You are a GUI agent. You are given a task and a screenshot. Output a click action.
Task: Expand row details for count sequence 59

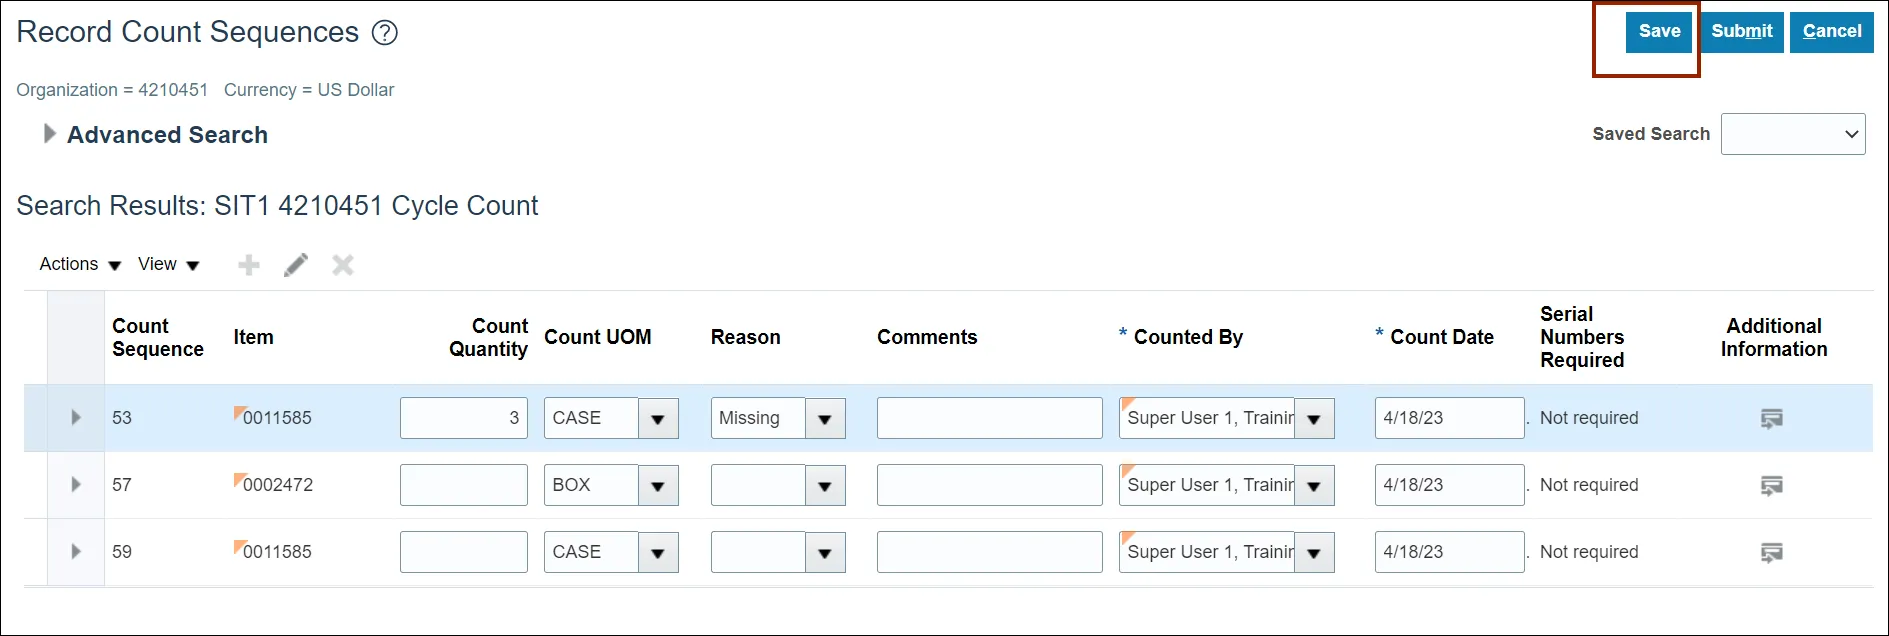click(76, 552)
